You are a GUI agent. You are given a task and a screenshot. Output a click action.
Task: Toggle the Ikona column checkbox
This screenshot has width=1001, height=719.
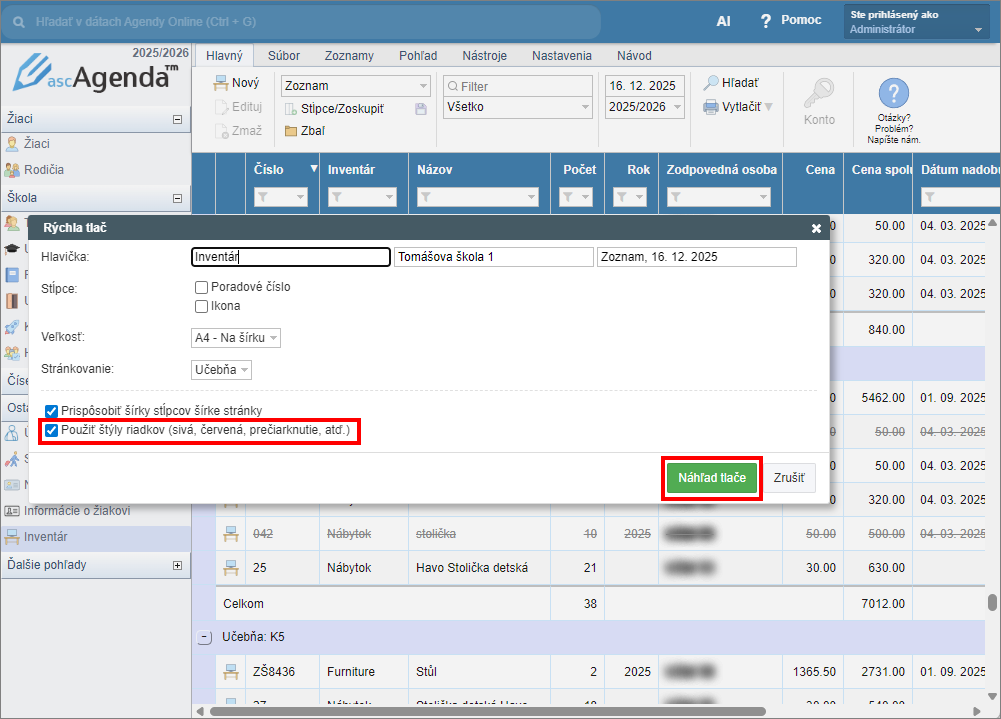pos(202,307)
